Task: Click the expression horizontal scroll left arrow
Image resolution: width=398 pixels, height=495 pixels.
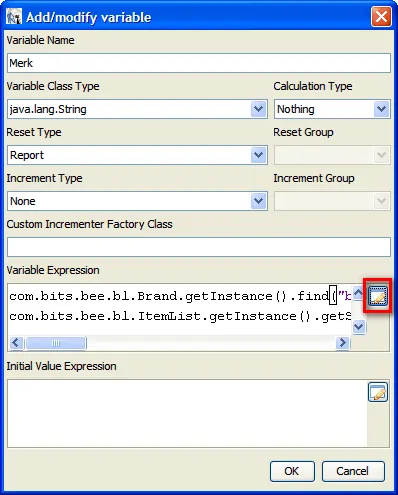Action: coord(16,343)
